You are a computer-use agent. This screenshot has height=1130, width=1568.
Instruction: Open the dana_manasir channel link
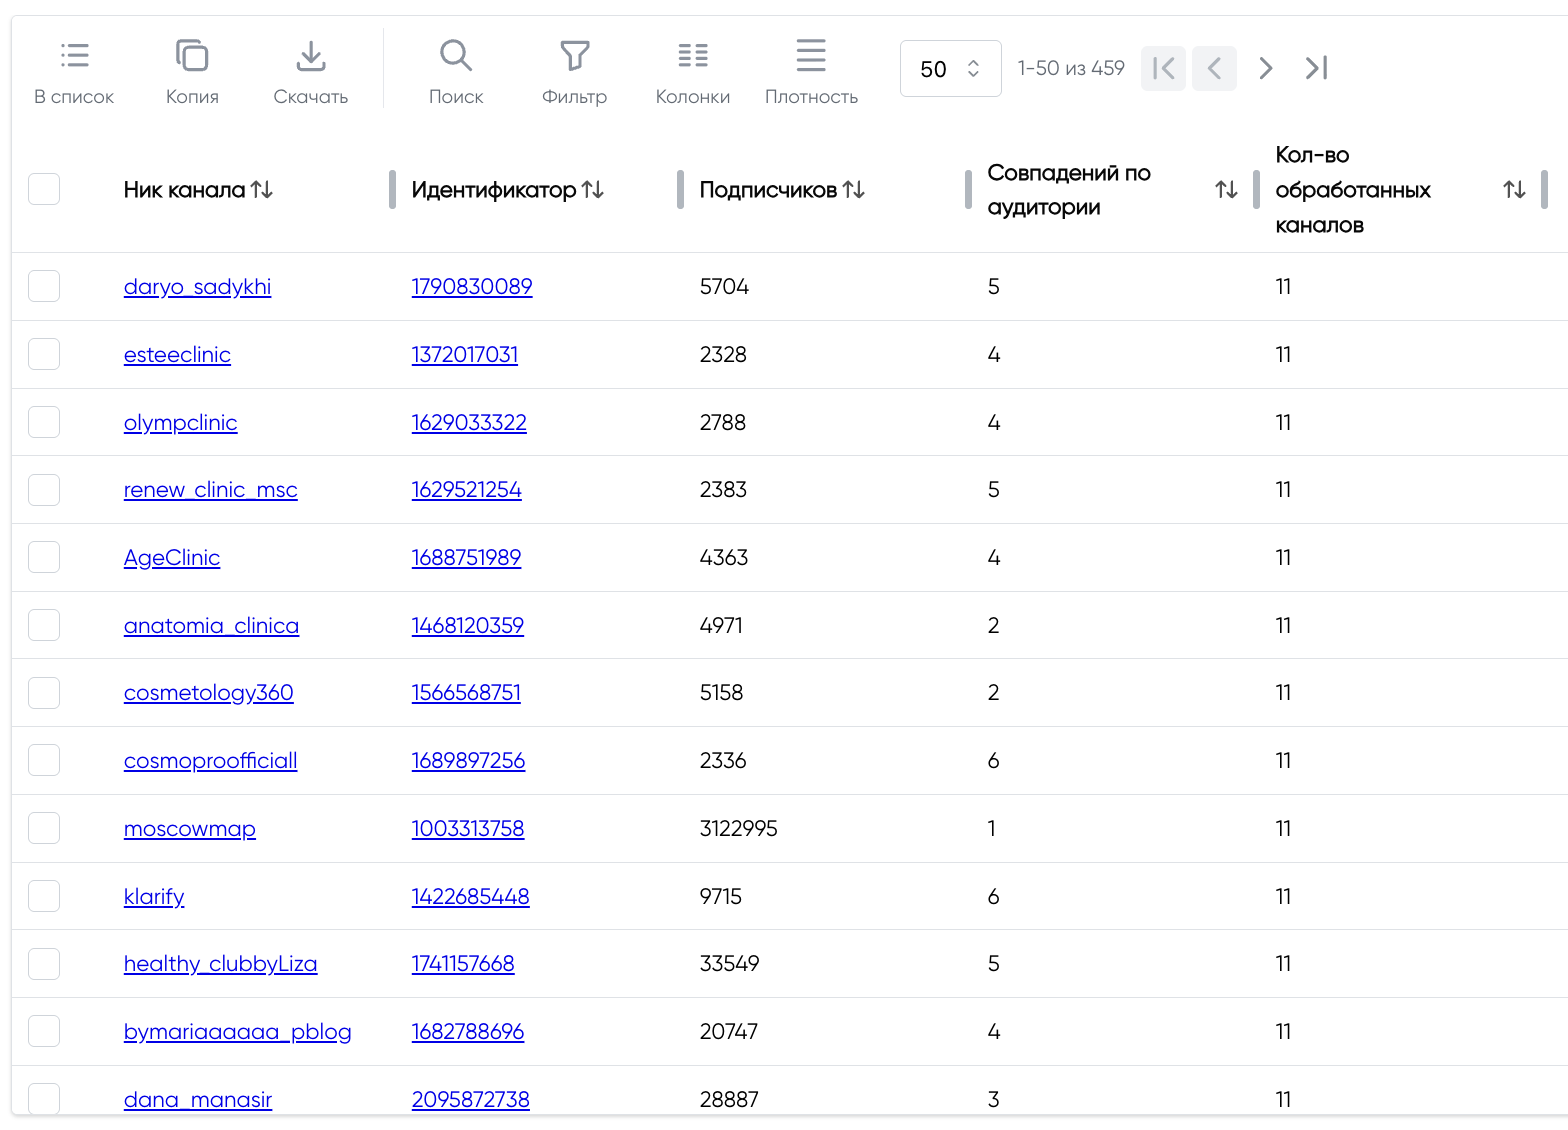pyautogui.click(x=198, y=1100)
